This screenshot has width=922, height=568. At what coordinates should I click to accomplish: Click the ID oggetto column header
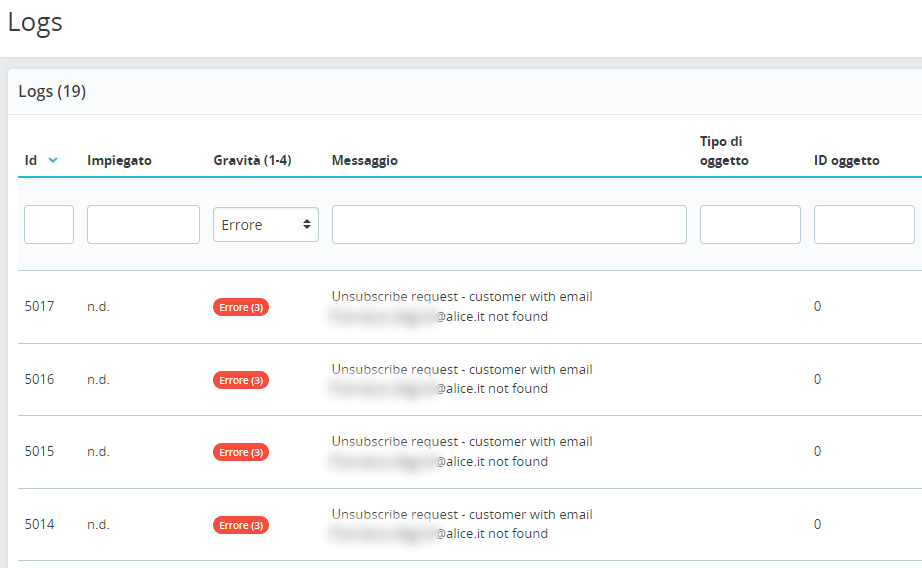pyautogui.click(x=846, y=160)
